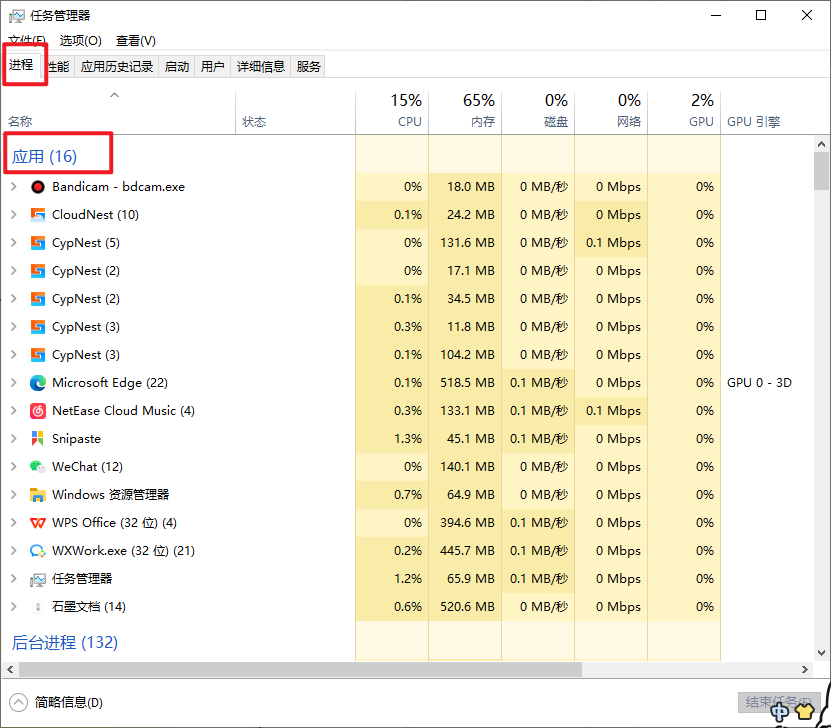Go to the 用户 tab

coord(213,67)
